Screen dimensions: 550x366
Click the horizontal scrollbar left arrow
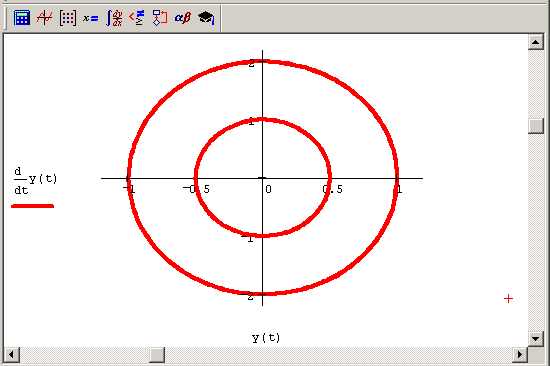pos(12,354)
